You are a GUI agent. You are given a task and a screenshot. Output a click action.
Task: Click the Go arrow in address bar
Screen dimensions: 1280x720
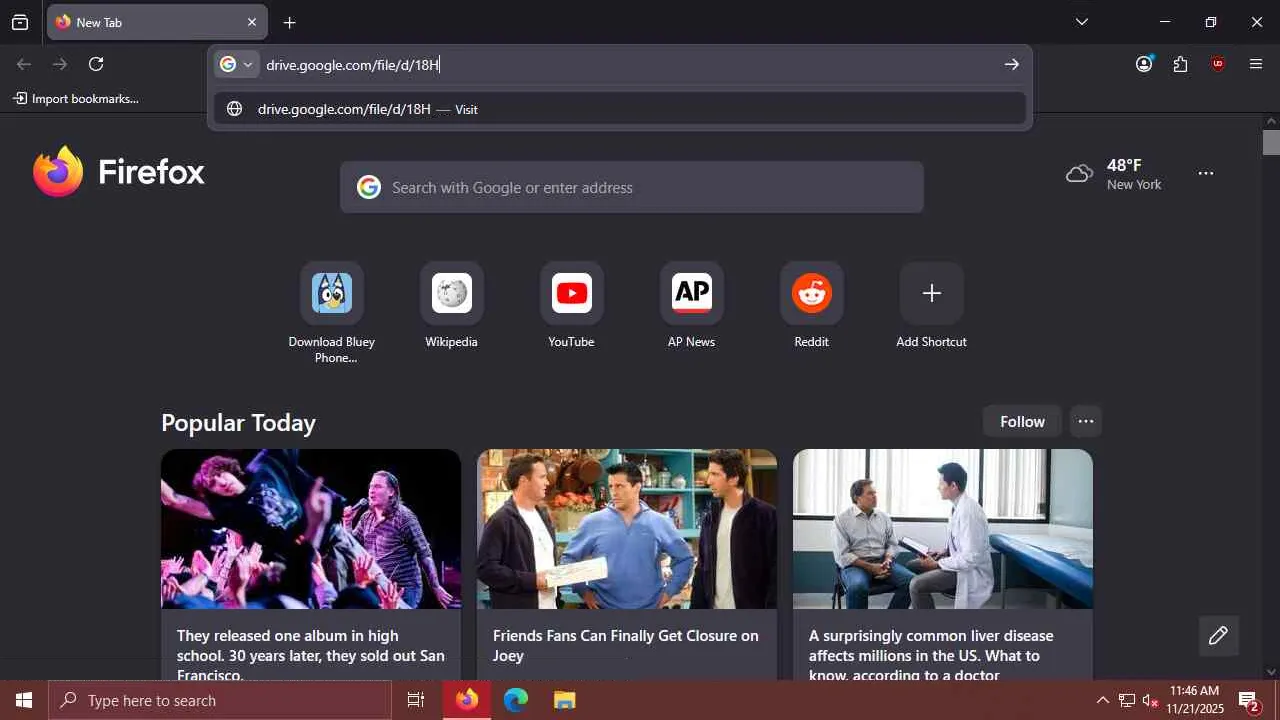(x=1012, y=65)
